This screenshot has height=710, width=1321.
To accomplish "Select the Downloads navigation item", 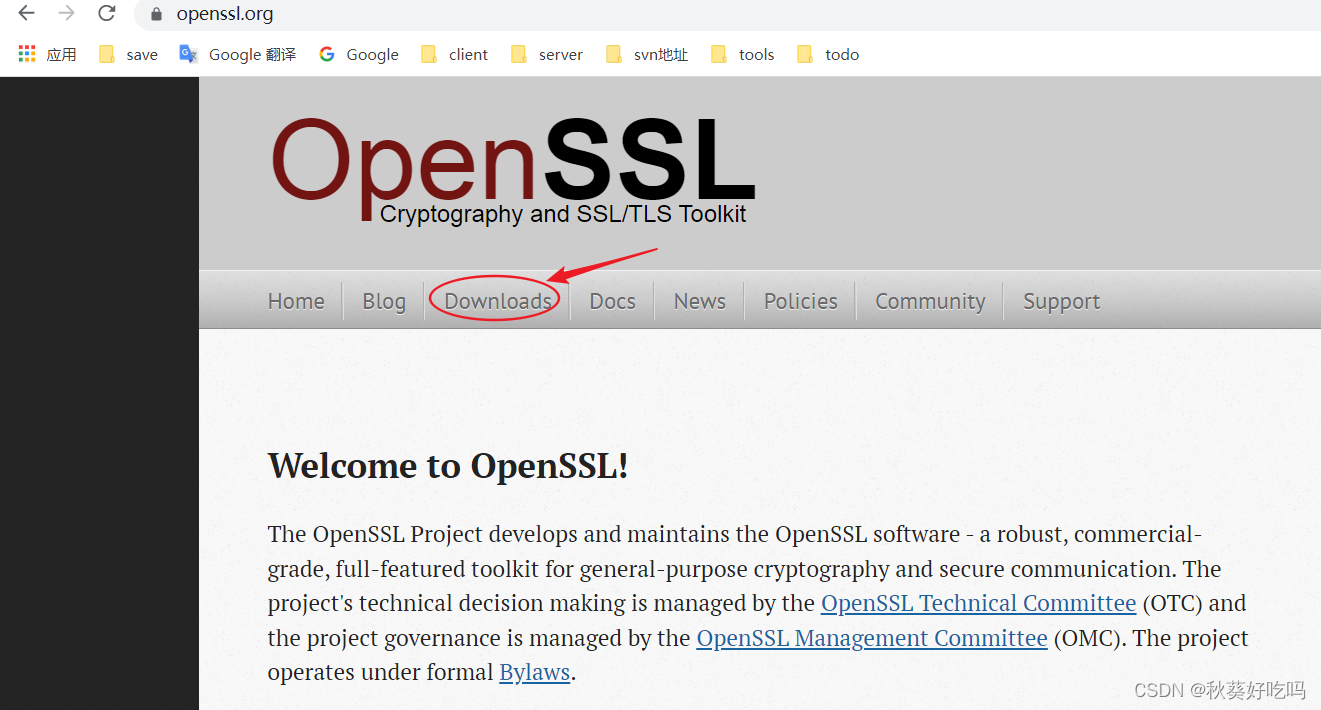I will [497, 300].
